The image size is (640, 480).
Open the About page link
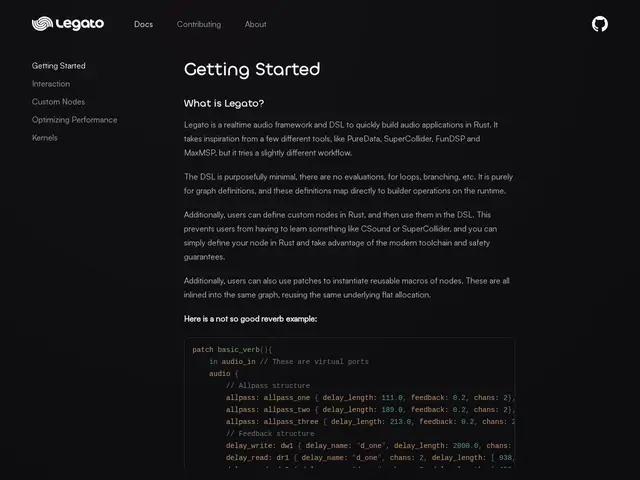[x=256, y=24]
